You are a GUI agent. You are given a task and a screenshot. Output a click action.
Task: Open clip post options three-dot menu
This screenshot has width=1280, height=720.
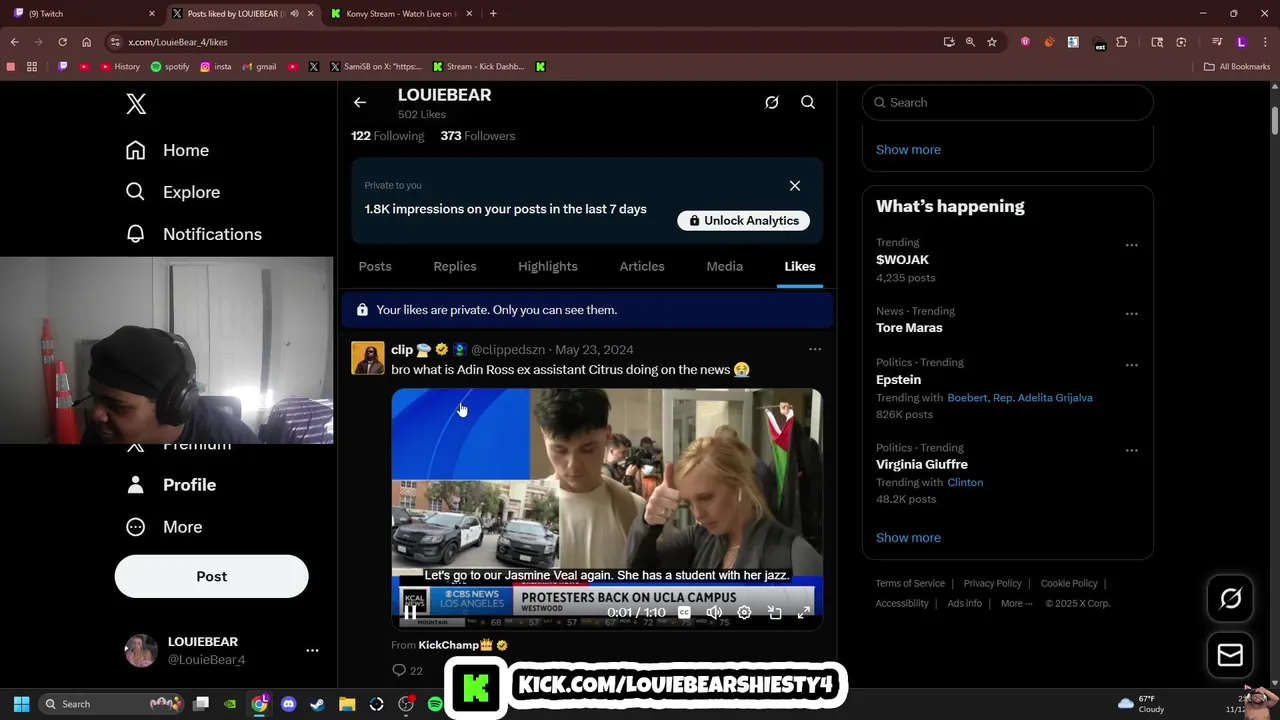pyautogui.click(x=815, y=350)
